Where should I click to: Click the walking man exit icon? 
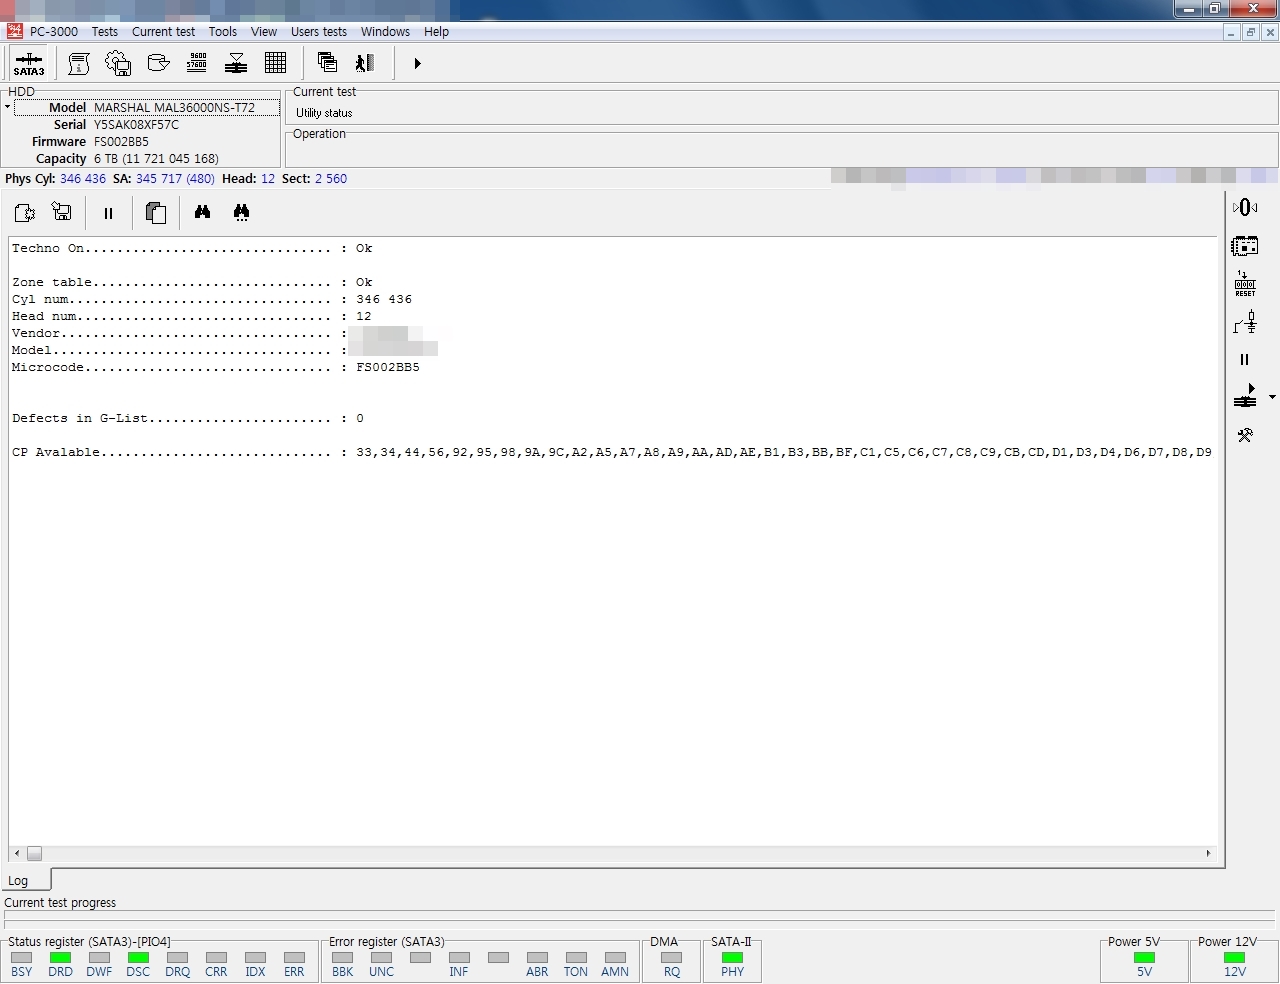[365, 63]
